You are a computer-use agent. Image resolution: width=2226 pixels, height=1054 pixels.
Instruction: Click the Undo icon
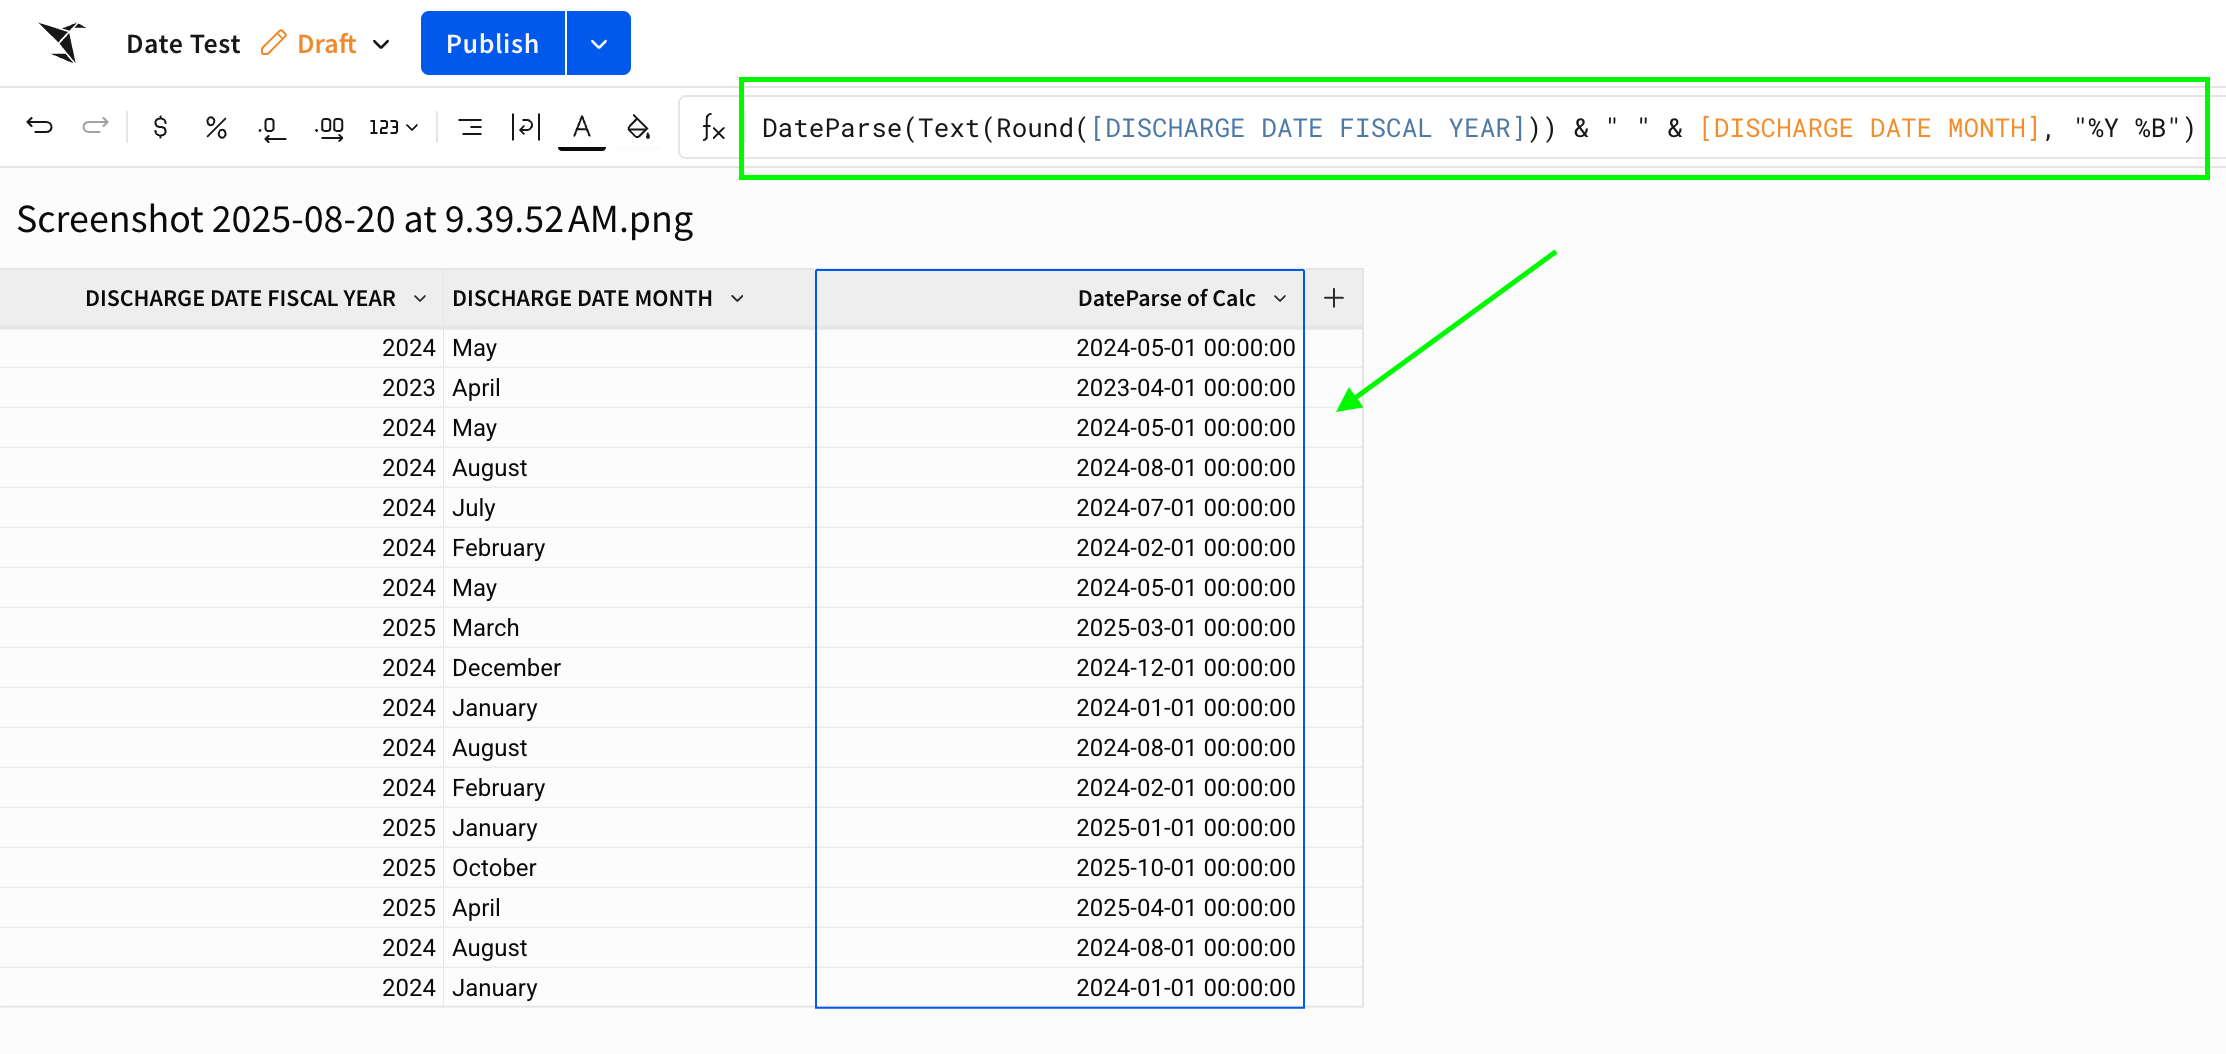(x=40, y=127)
